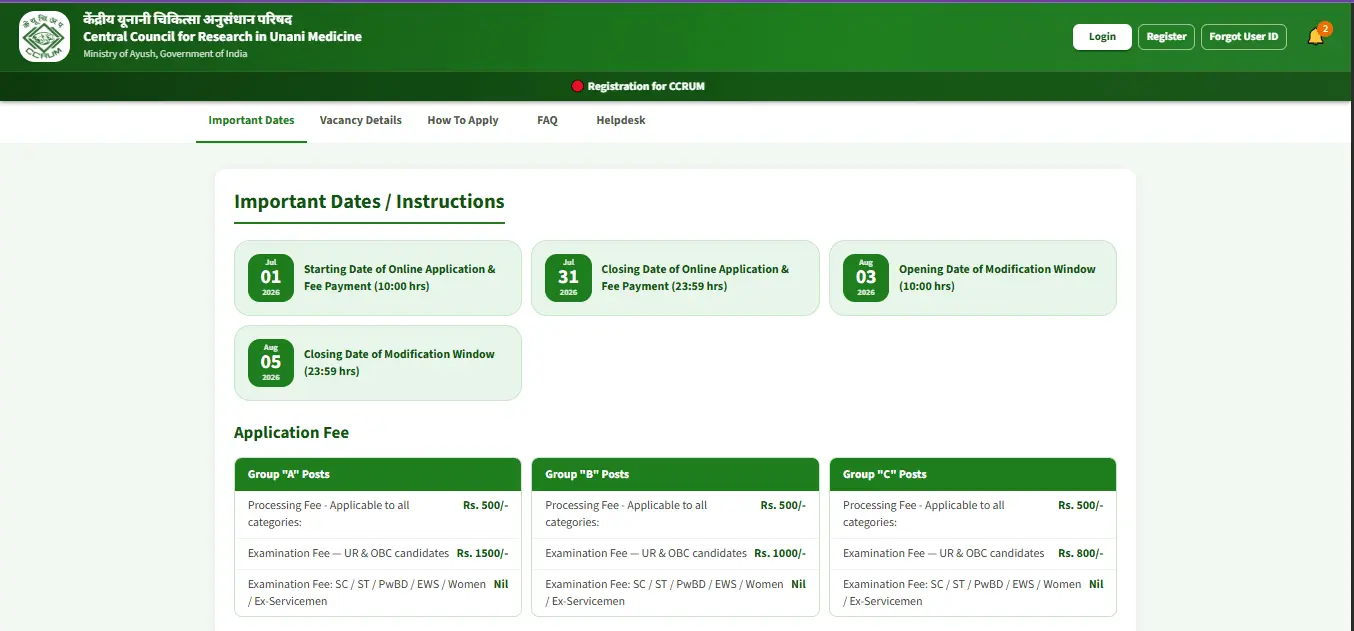
Task: Go to the Helpdesk tab
Action: 621,120
